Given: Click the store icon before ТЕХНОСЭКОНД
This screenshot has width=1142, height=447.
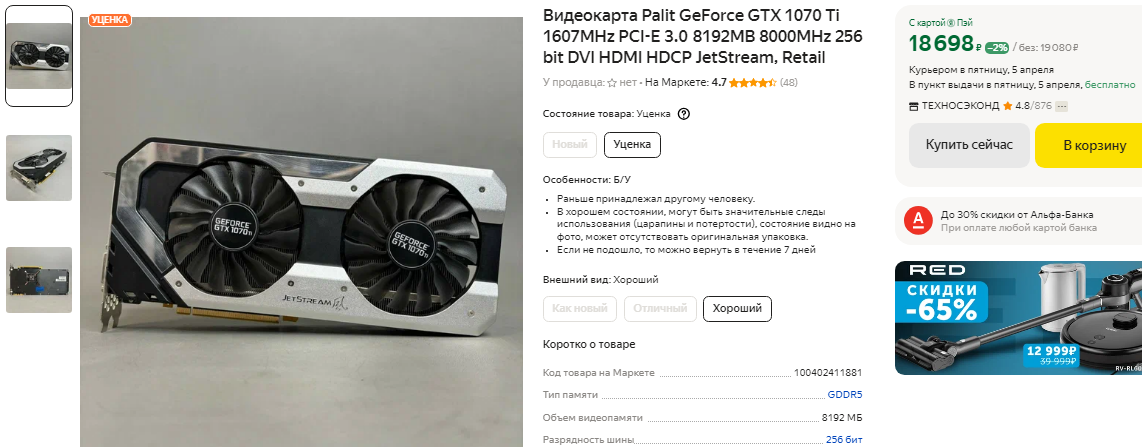Looking at the screenshot, I should 914,106.
